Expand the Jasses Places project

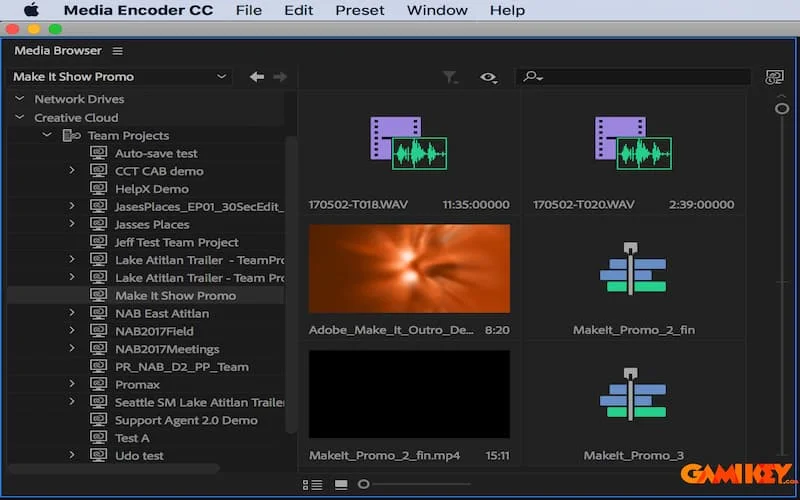72,224
